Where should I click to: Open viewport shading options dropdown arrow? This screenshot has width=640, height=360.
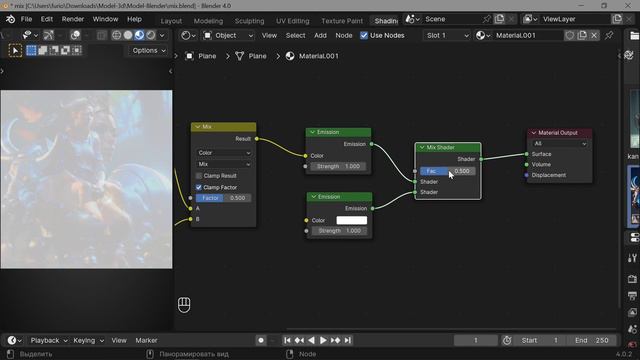click(x=162, y=35)
